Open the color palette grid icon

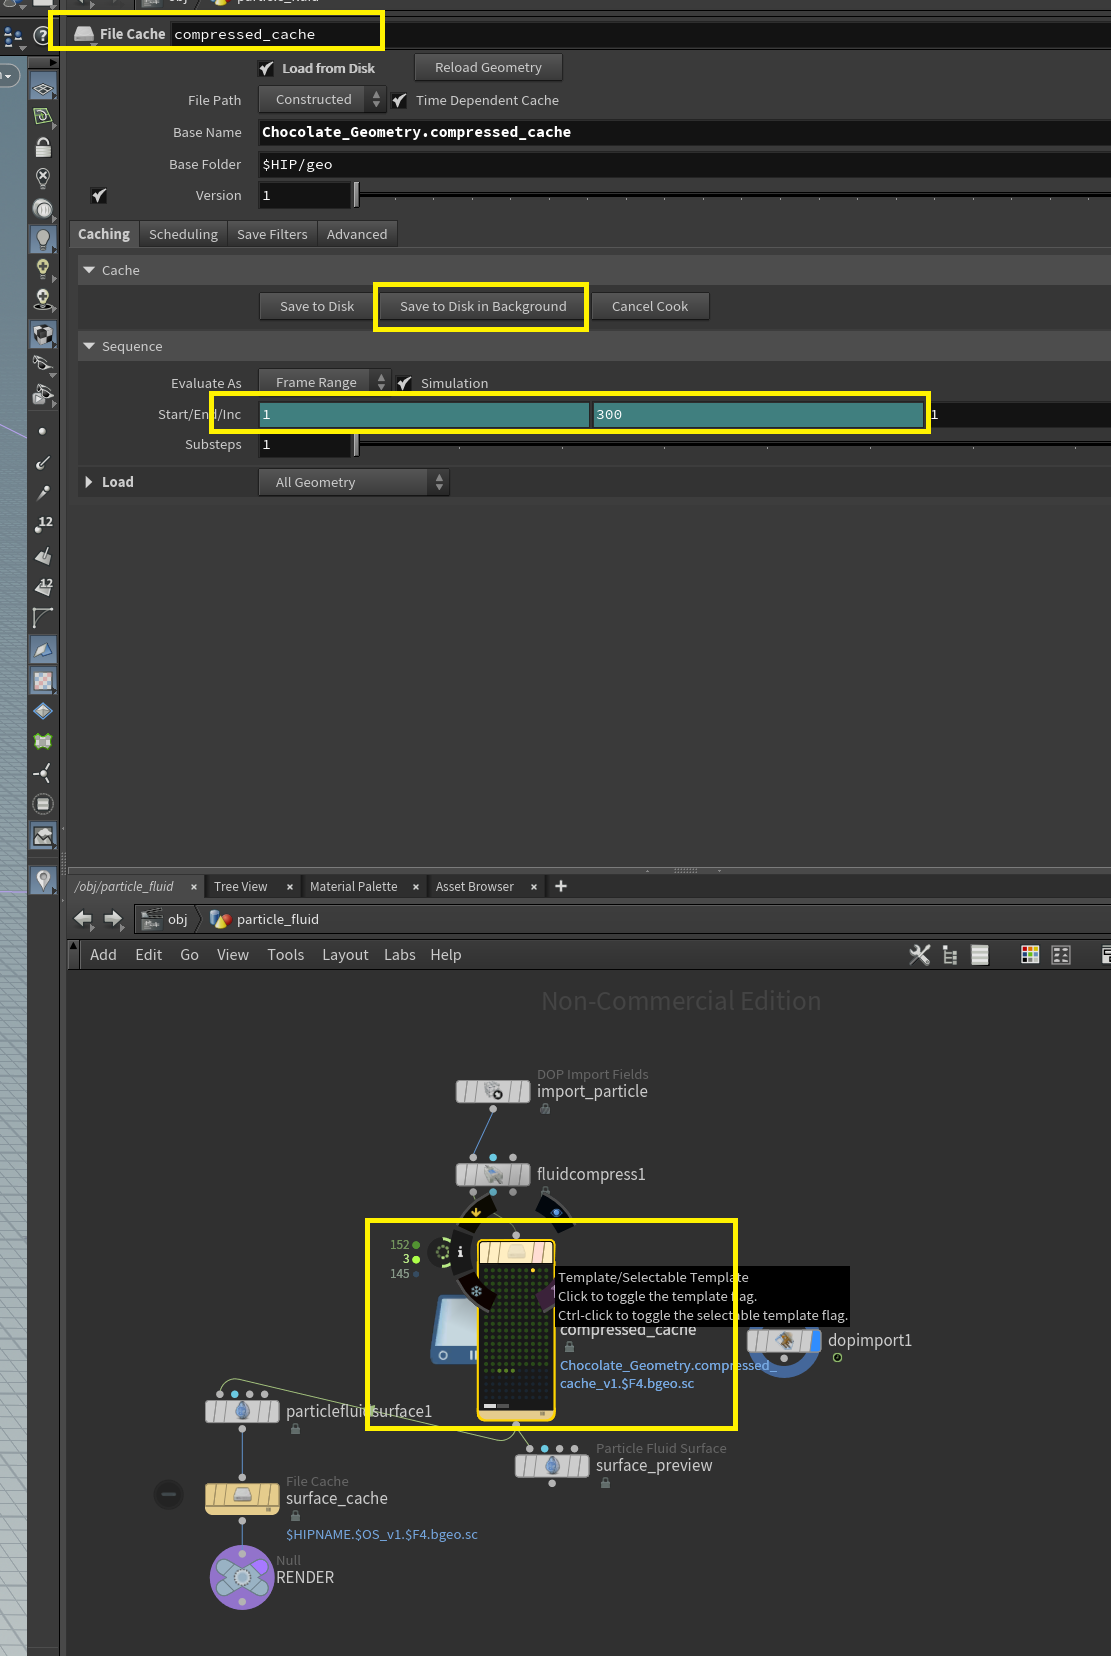tap(1030, 955)
